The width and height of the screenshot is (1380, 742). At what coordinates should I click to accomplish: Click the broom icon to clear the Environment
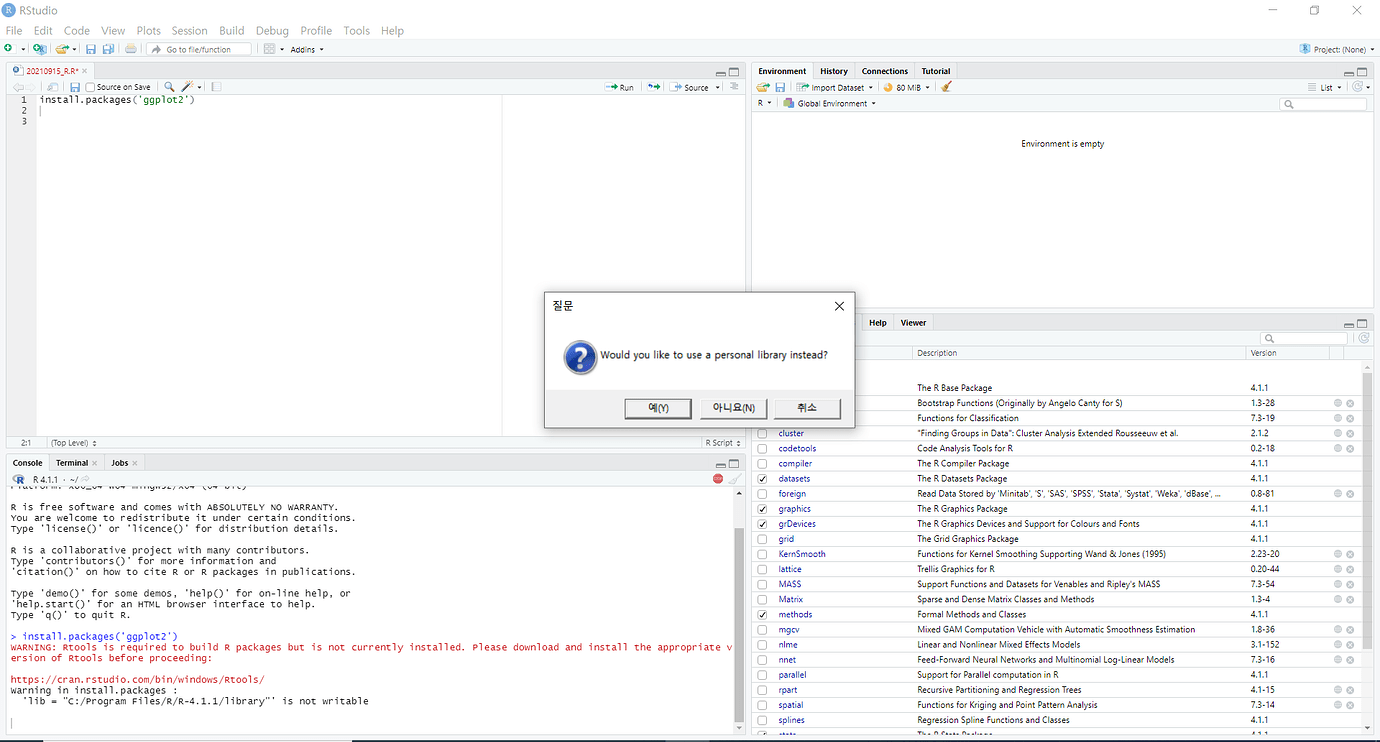(x=946, y=87)
